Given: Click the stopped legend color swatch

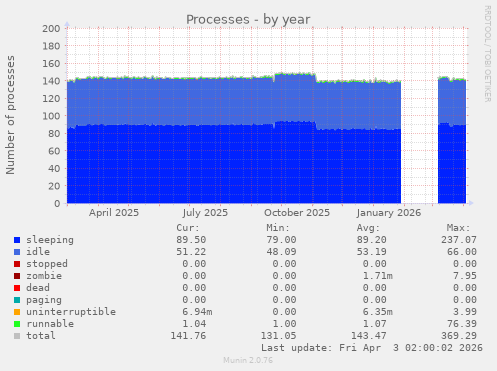Looking at the screenshot, I should (x=17, y=264).
